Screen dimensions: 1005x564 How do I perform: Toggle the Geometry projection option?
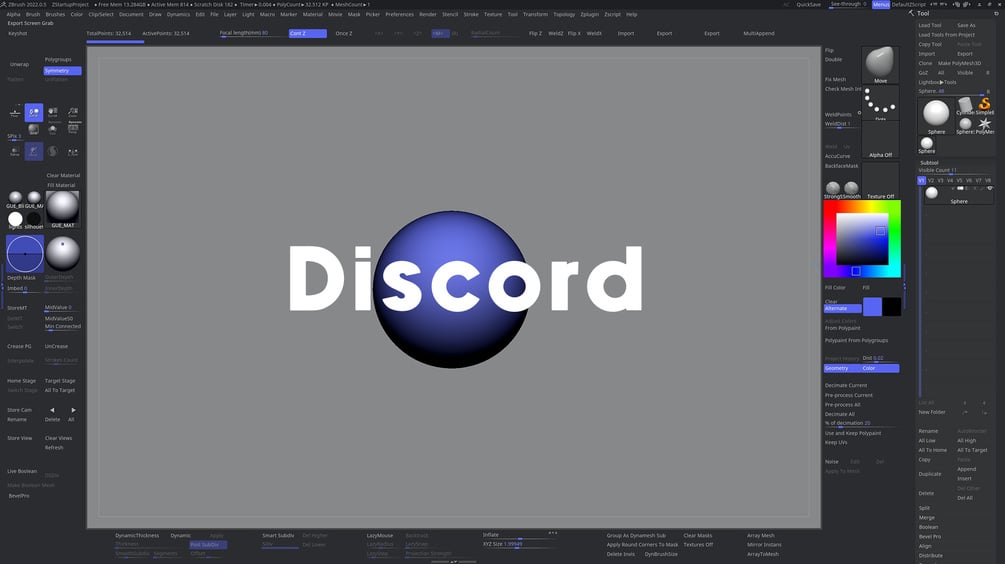click(x=842, y=368)
